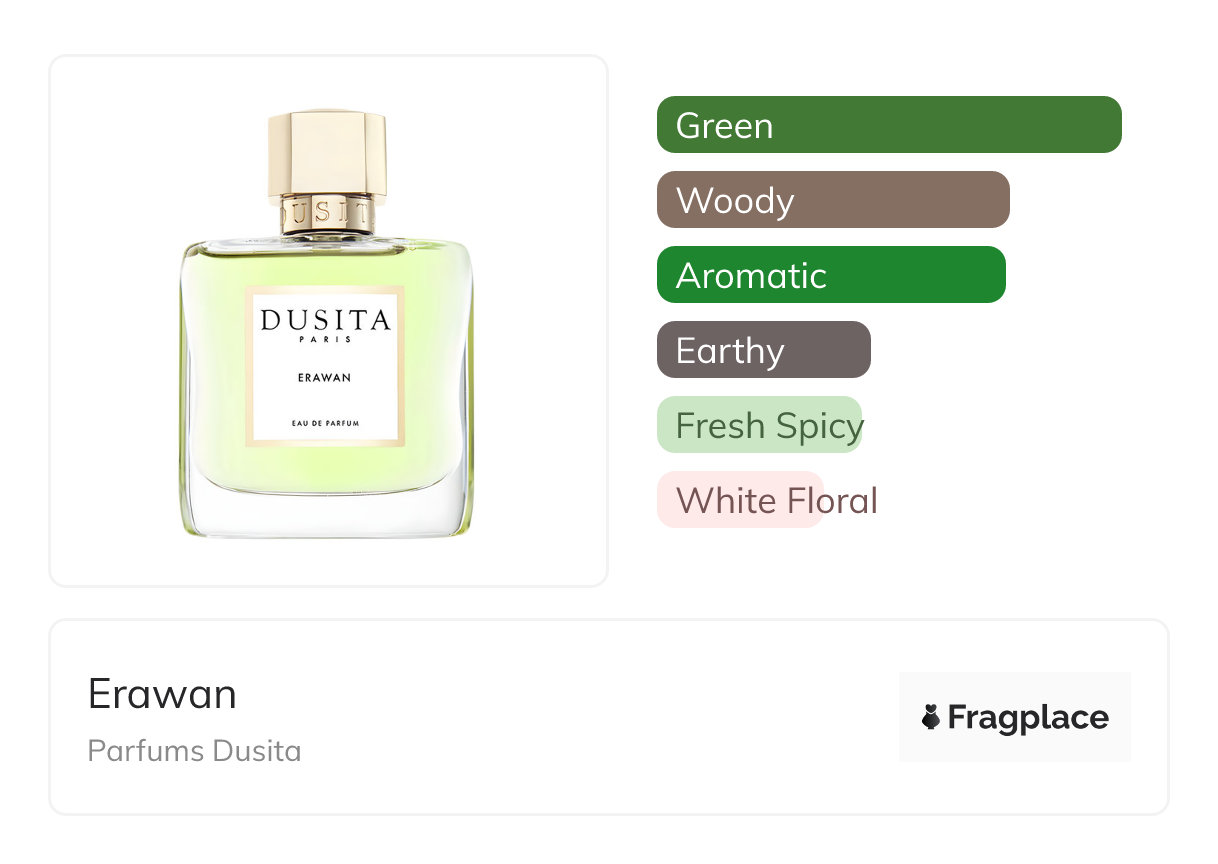Select the Green accord bar
Viewport: 1218px width, 864px height.
pyautogui.click(x=889, y=125)
